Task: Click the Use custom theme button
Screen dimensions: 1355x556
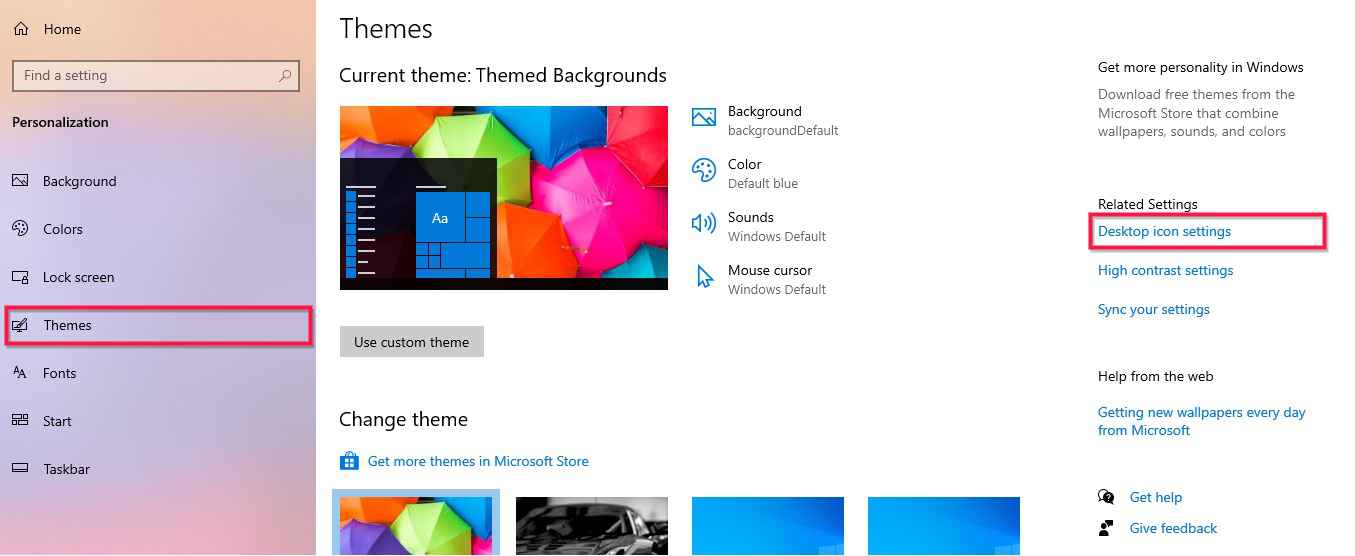Action: (412, 342)
